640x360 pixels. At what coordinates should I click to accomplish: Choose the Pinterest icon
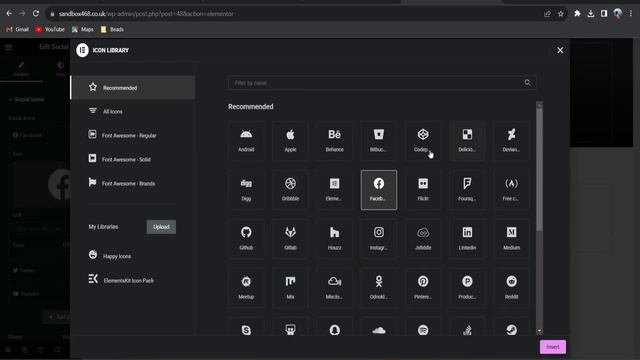coord(423,288)
